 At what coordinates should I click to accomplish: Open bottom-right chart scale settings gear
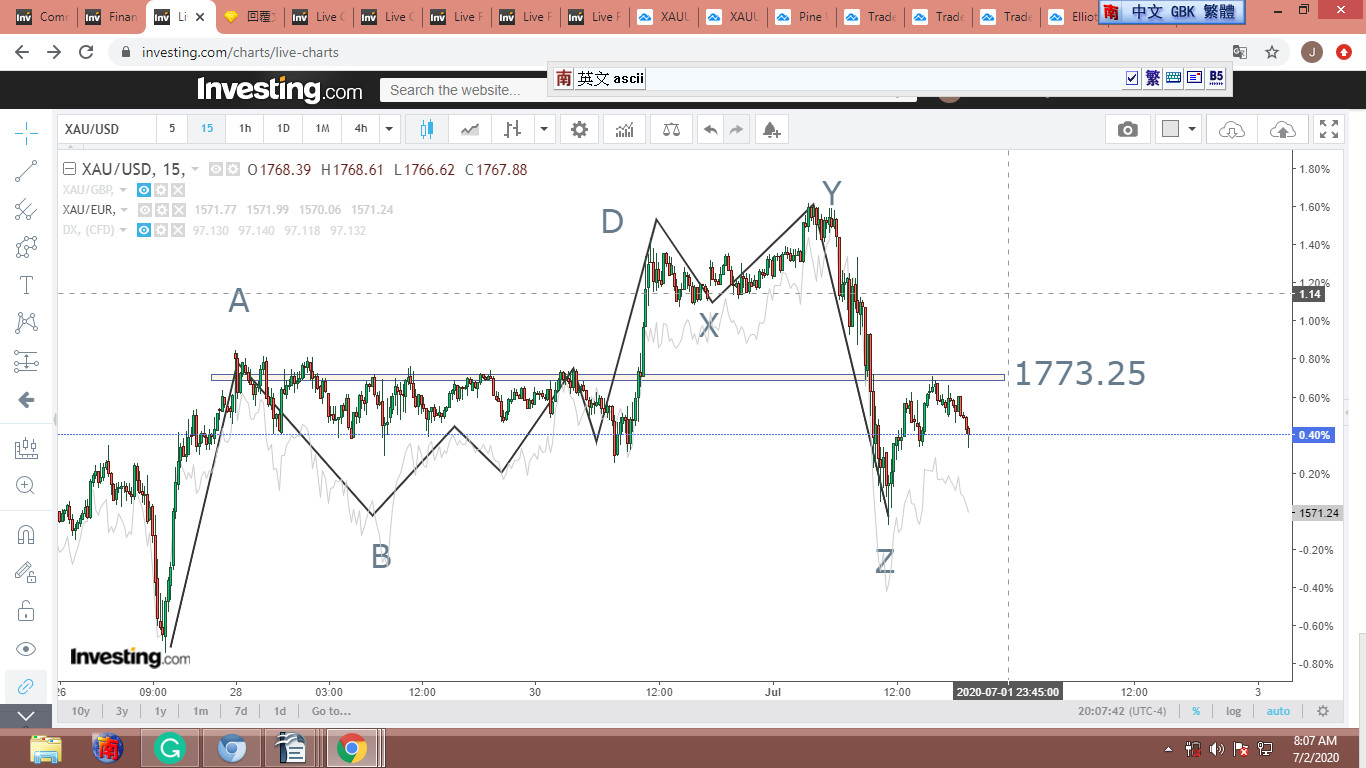(x=1323, y=711)
